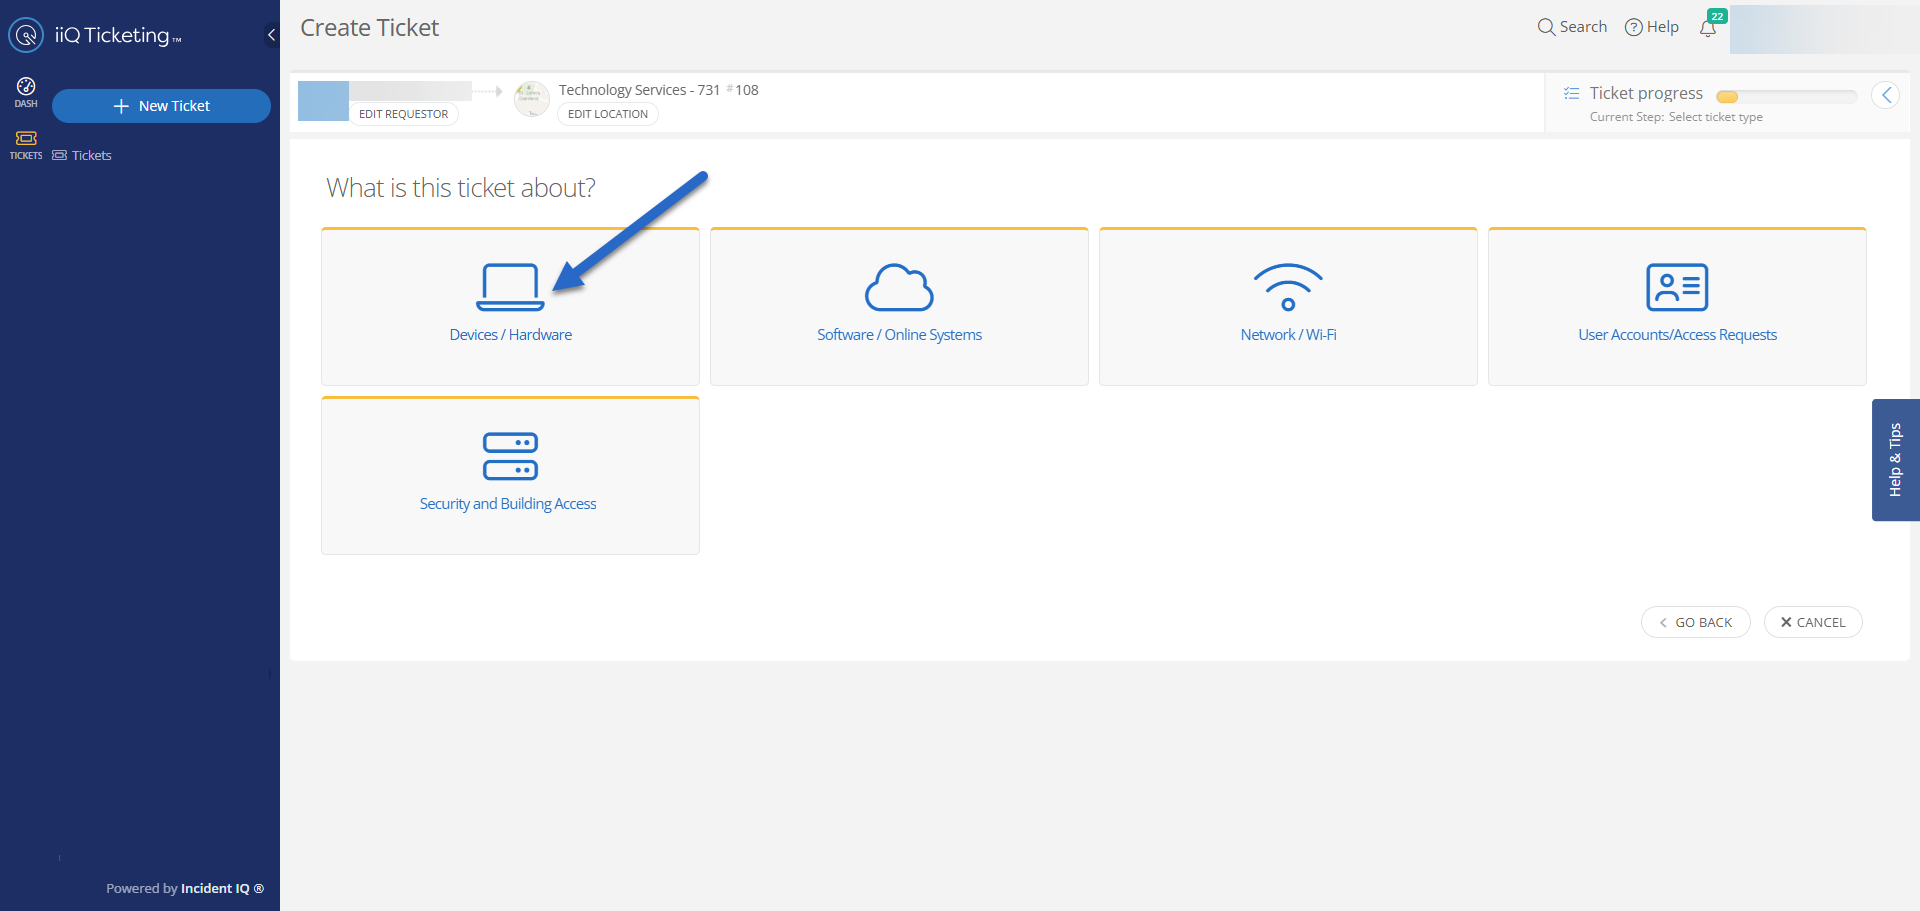Viewport: 1920px width, 911px height.
Task: Open the Tickets menu item
Action: tap(91, 156)
